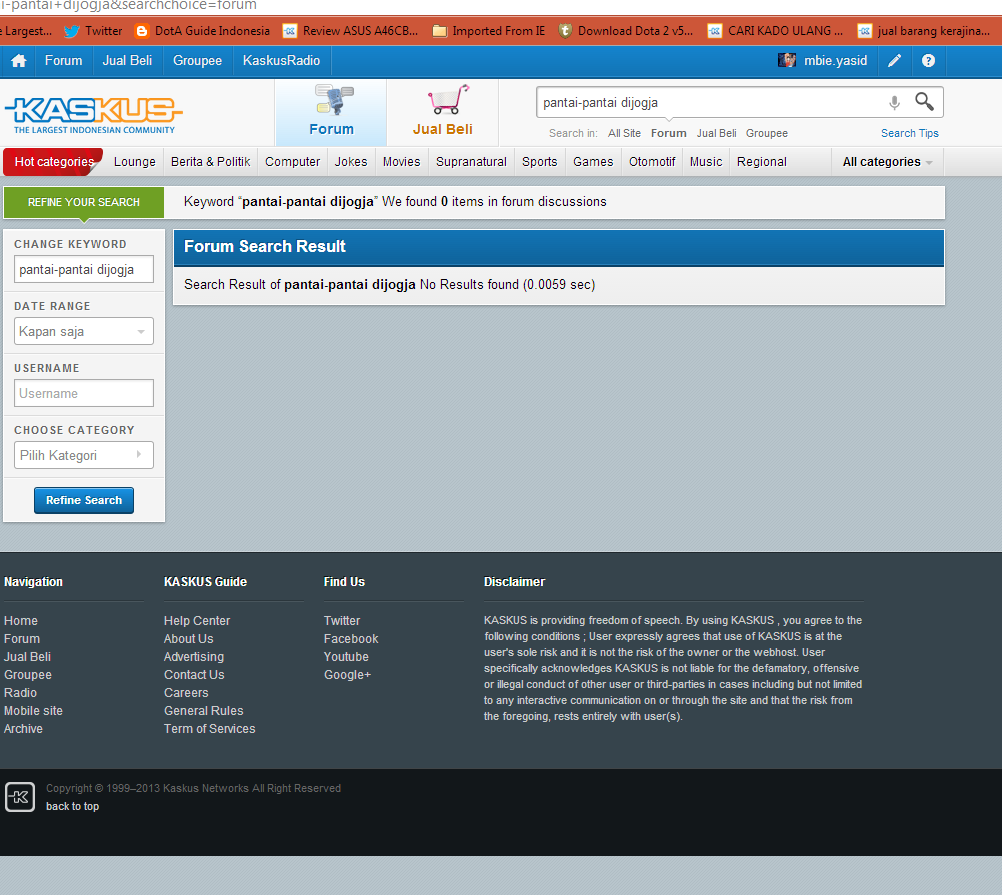Image resolution: width=1002 pixels, height=895 pixels.
Task: Open Jual Beli in top navigation bar
Action: coord(127,61)
